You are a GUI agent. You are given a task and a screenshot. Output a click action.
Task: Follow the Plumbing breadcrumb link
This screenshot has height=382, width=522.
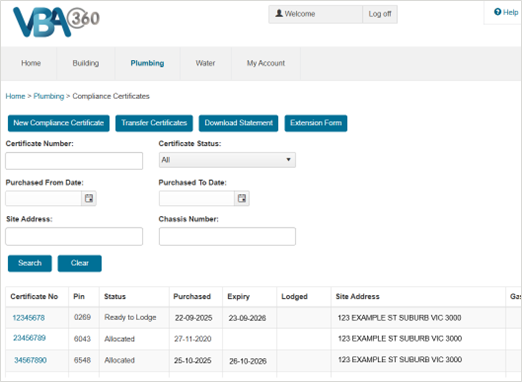(49, 96)
